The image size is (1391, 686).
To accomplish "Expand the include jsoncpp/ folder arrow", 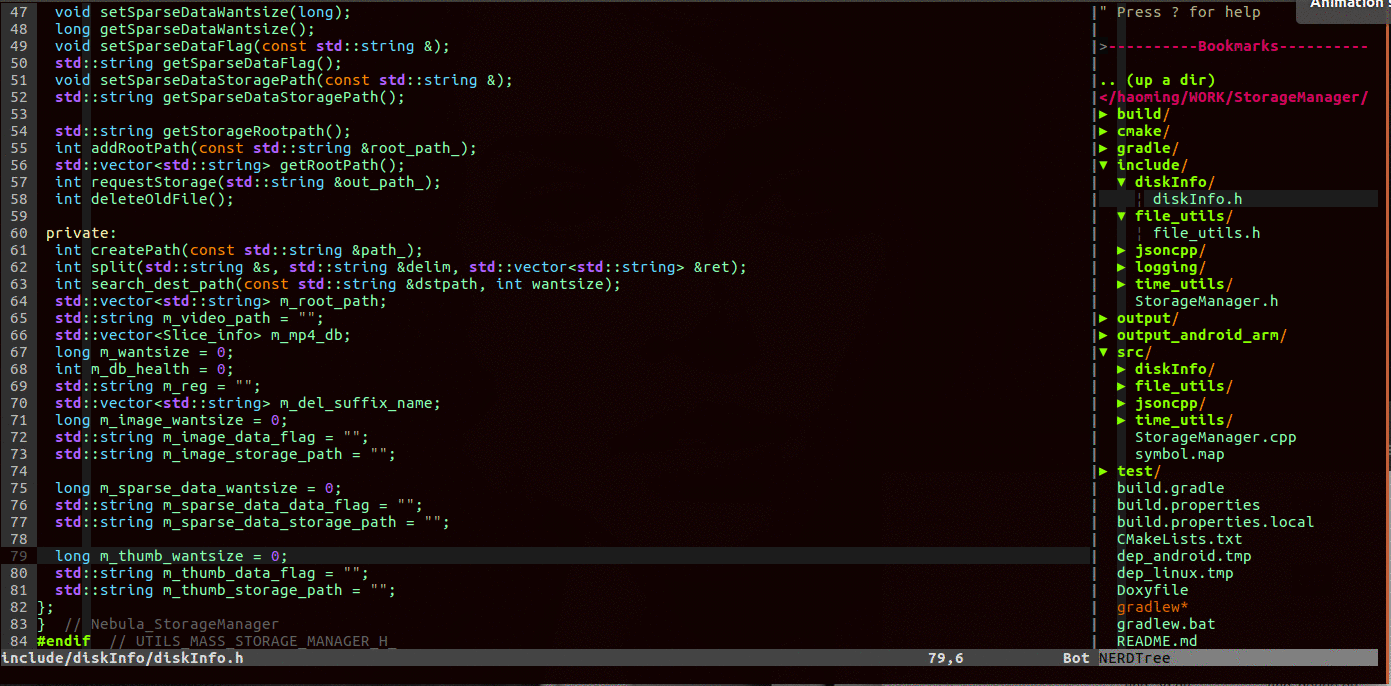I will 1122,250.
